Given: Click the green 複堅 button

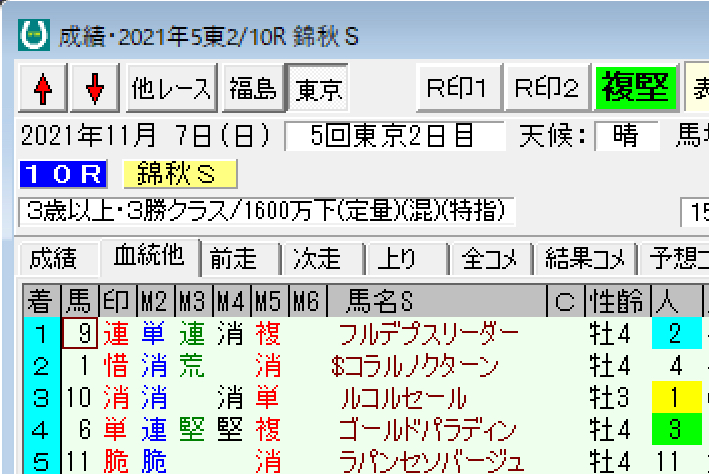Looking at the screenshot, I should click(x=636, y=88).
